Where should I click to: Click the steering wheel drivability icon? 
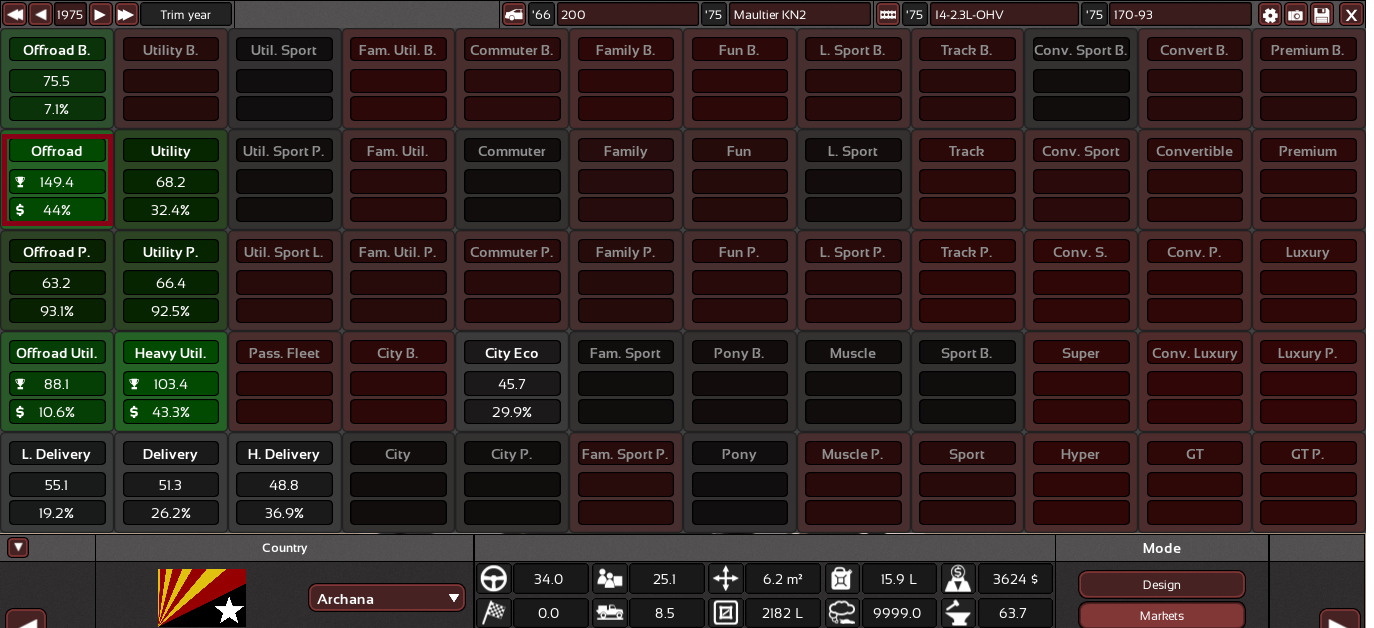[x=494, y=579]
